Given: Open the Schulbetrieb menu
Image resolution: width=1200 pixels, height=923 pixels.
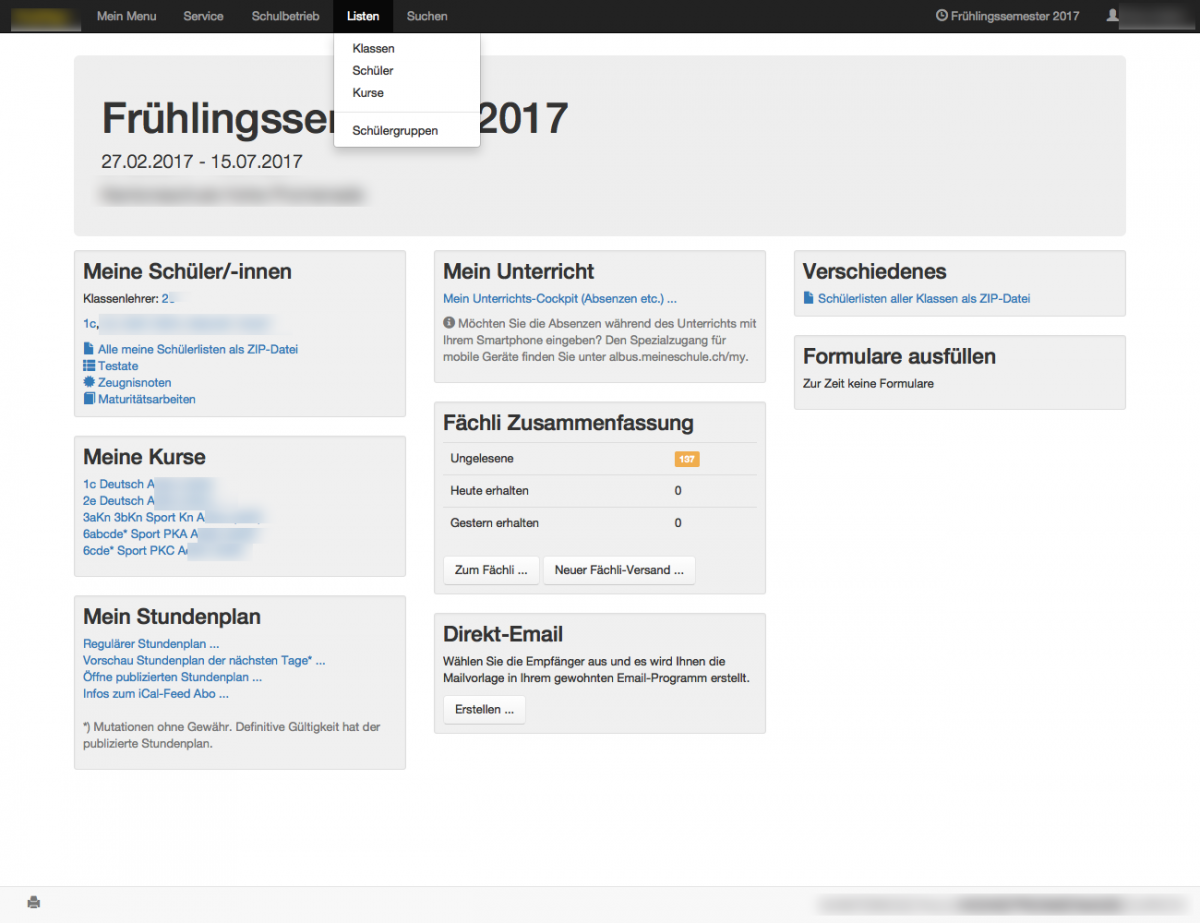Looking at the screenshot, I should click(285, 16).
